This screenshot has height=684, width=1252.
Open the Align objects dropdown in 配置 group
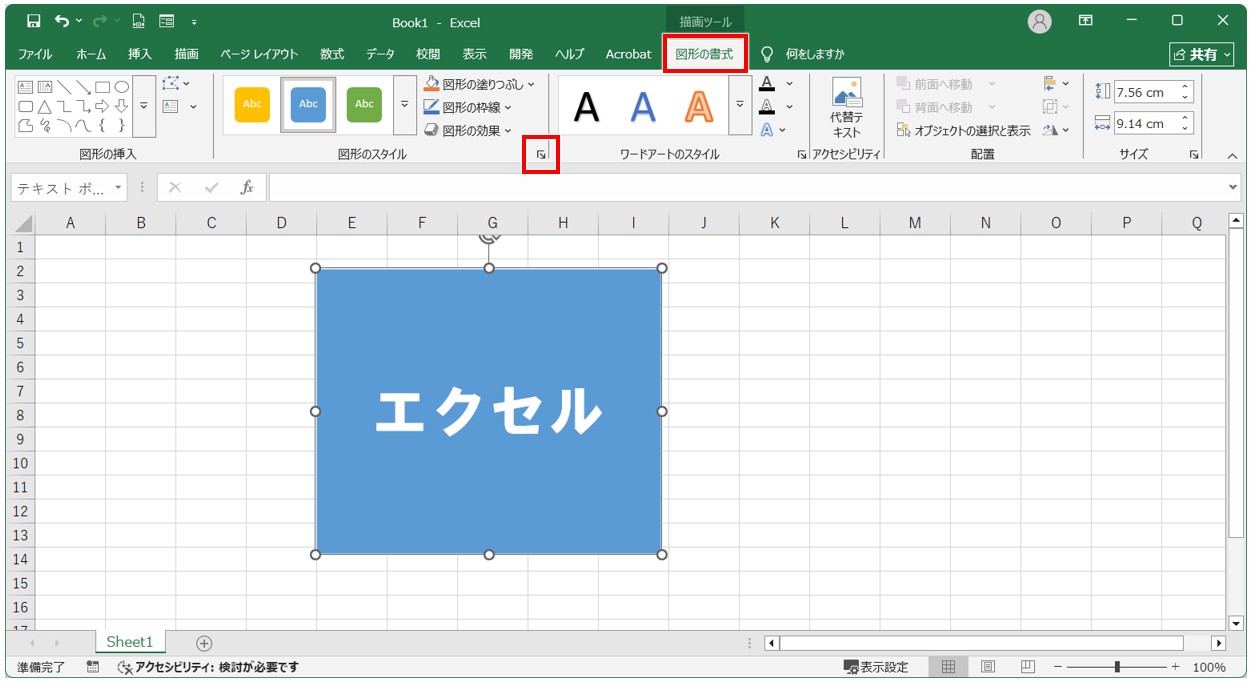[x=1056, y=84]
